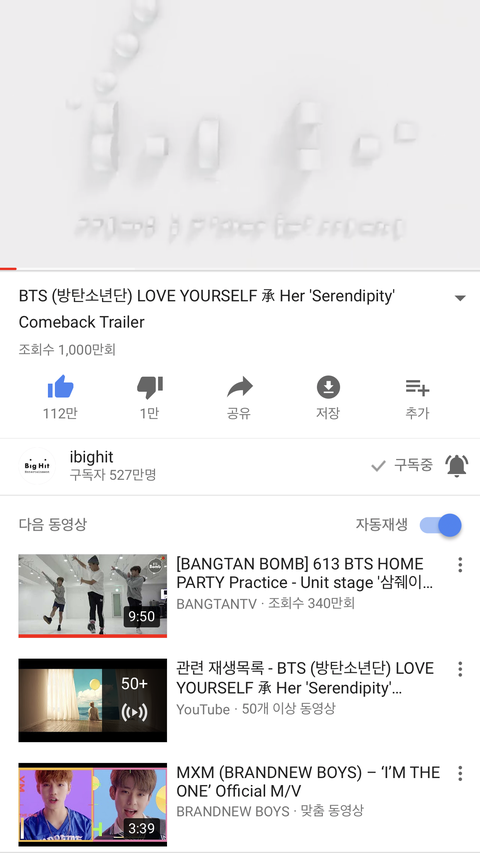Tap the add-to-playlist icon
Viewport: 480px width, 853px height.
pyautogui.click(x=417, y=387)
